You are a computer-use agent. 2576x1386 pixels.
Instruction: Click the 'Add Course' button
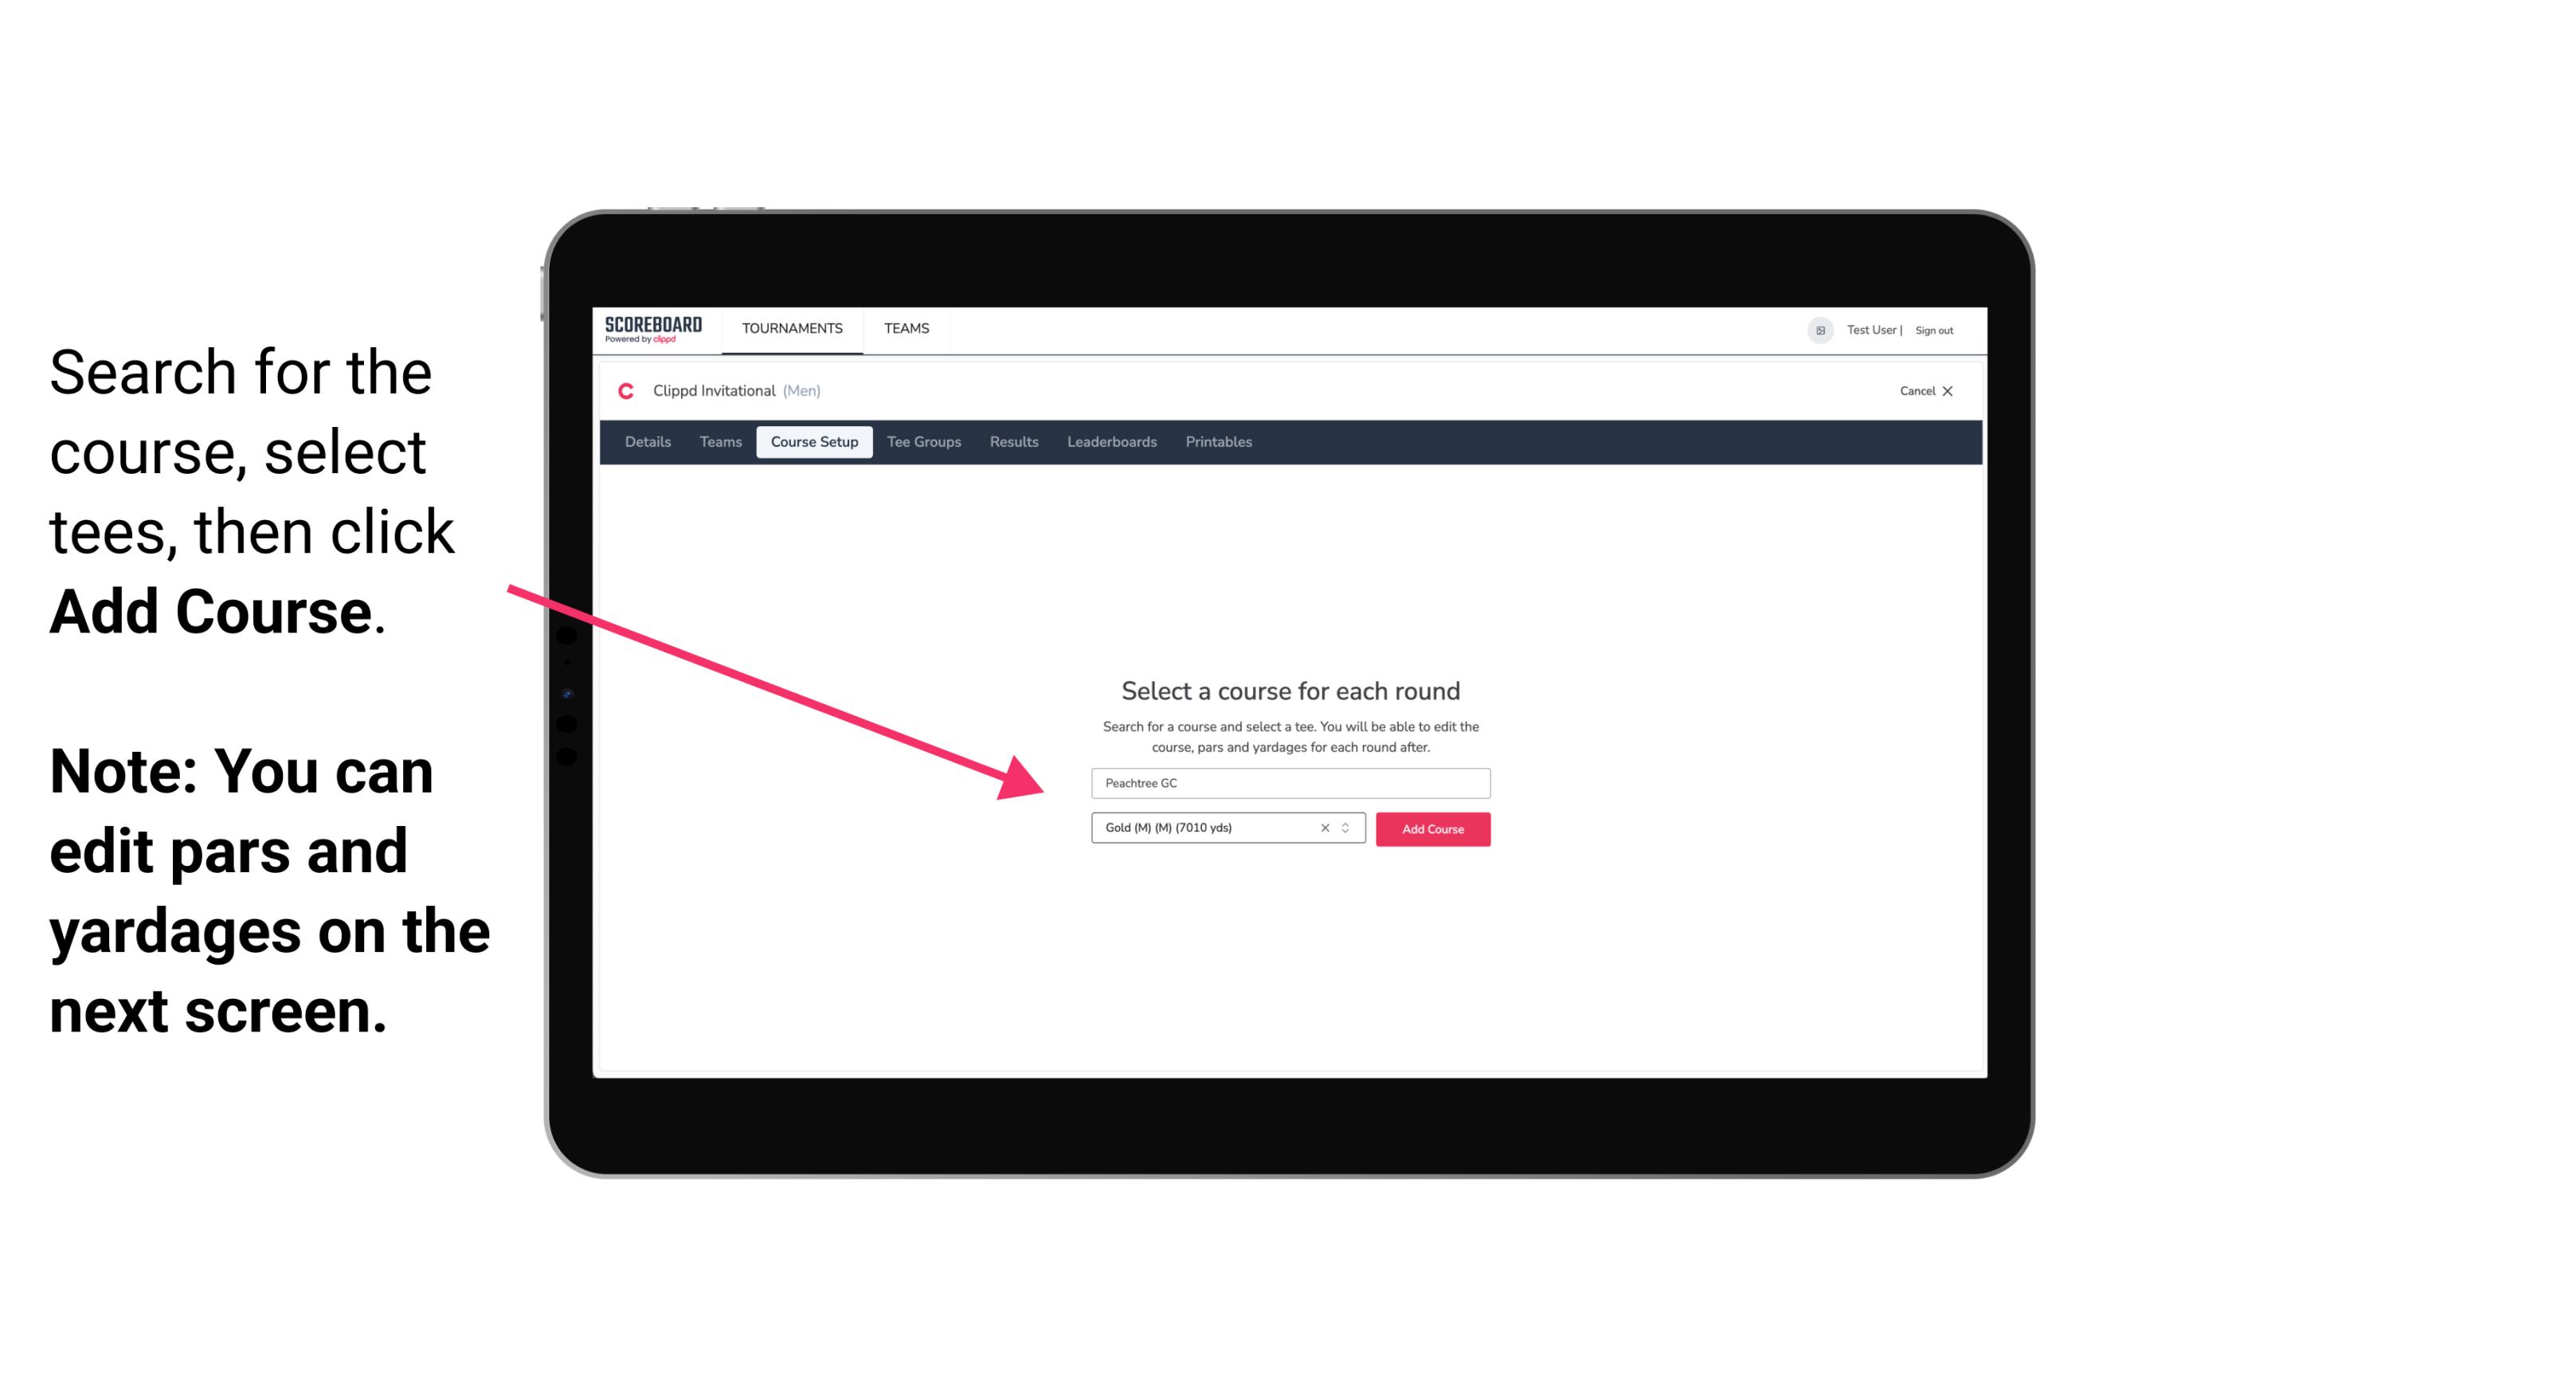click(1431, 829)
